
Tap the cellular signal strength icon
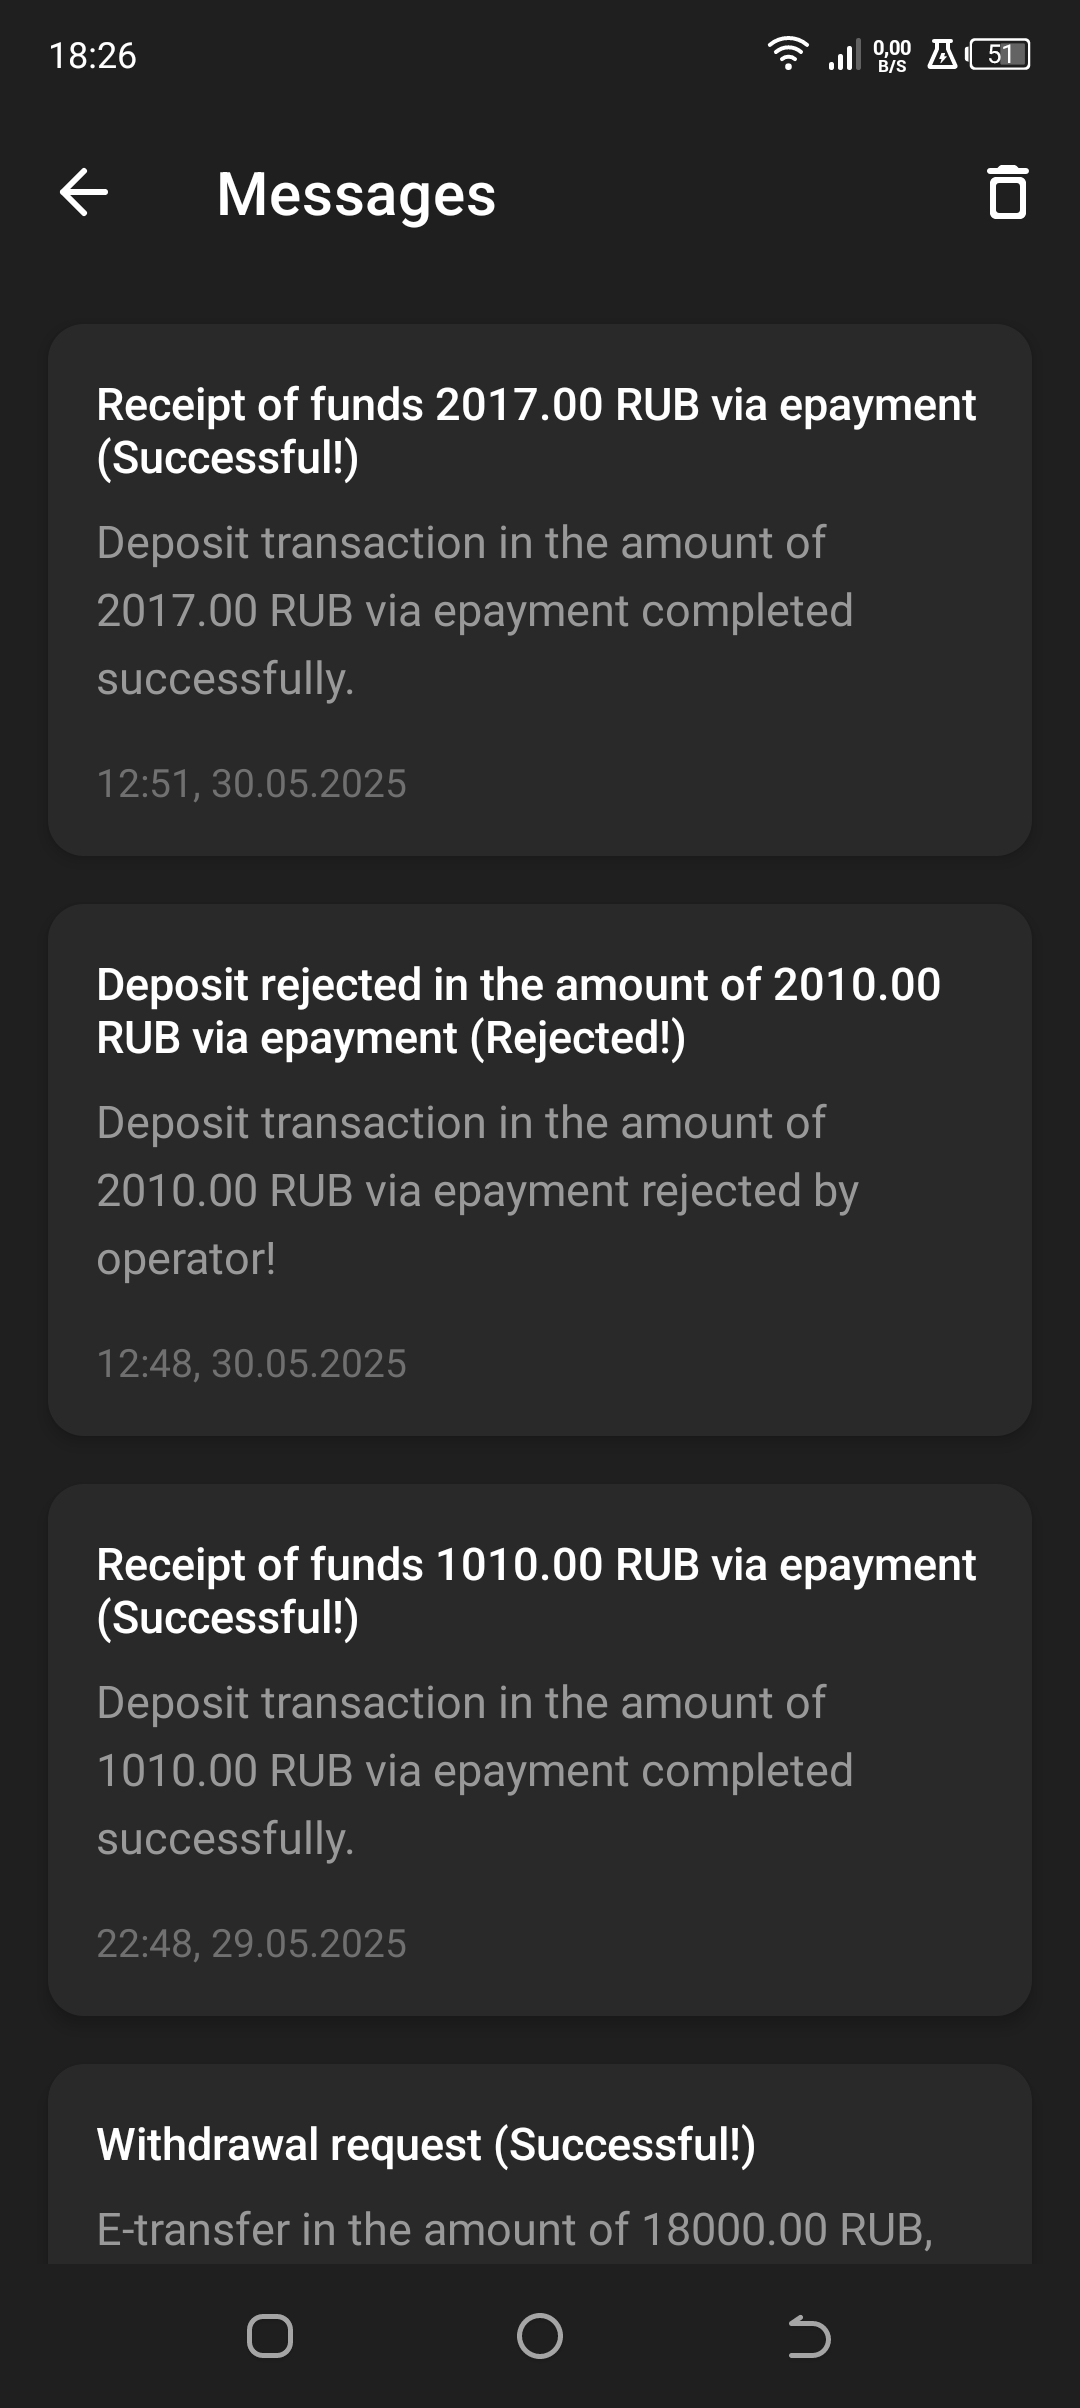pos(843,54)
